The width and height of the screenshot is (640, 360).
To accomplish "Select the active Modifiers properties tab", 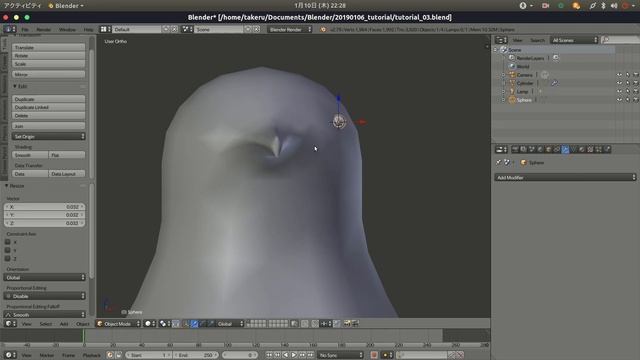I will [x=565, y=149].
